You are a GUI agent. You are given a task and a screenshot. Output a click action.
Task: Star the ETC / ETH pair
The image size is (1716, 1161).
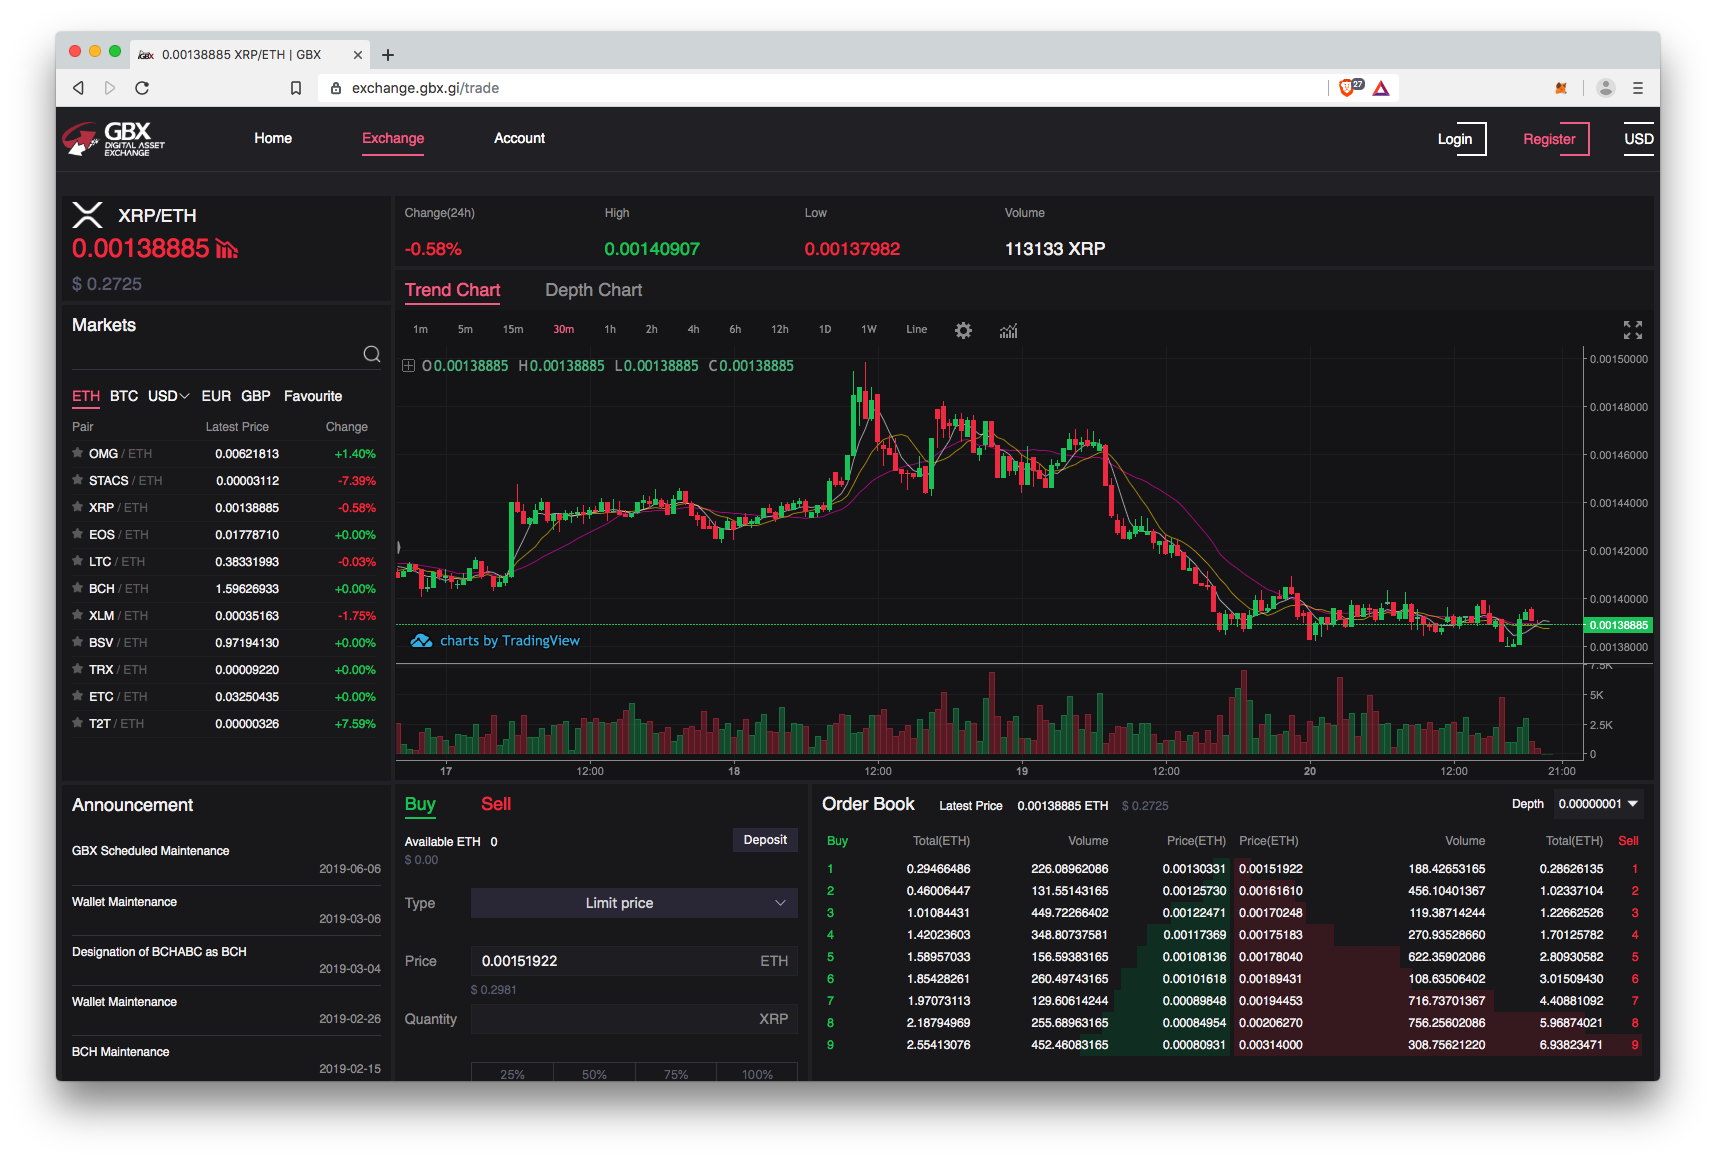[77, 696]
